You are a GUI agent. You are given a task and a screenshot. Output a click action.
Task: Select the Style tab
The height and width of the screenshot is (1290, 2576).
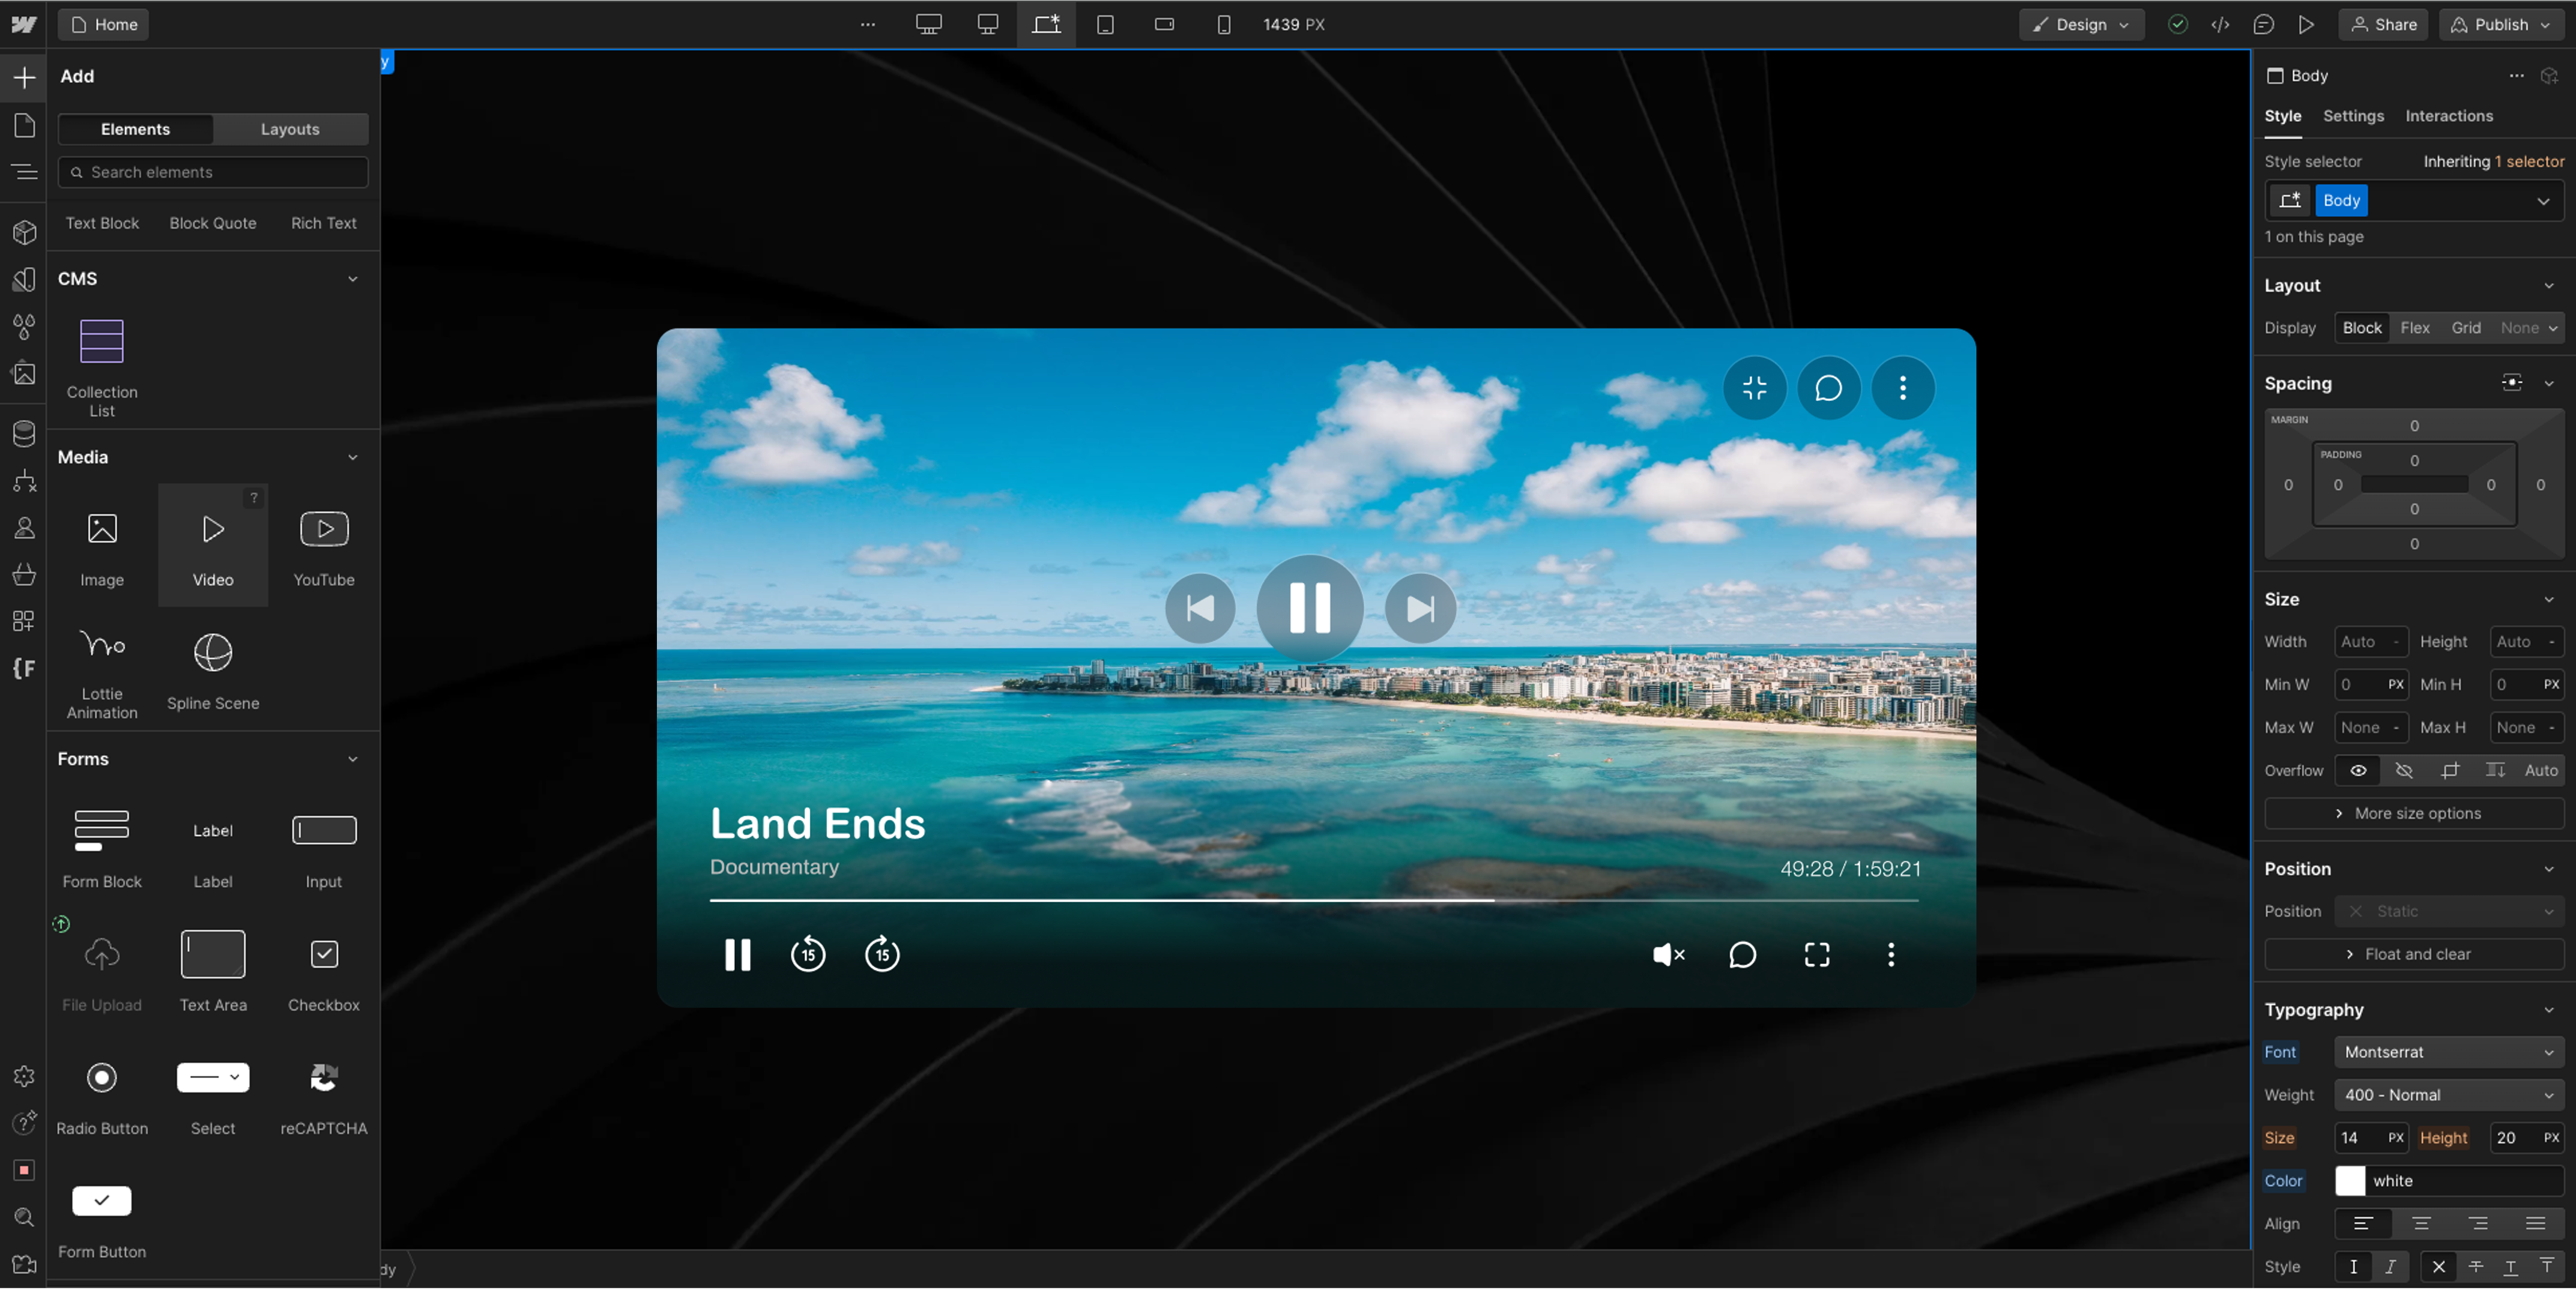tap(2282, 116)
